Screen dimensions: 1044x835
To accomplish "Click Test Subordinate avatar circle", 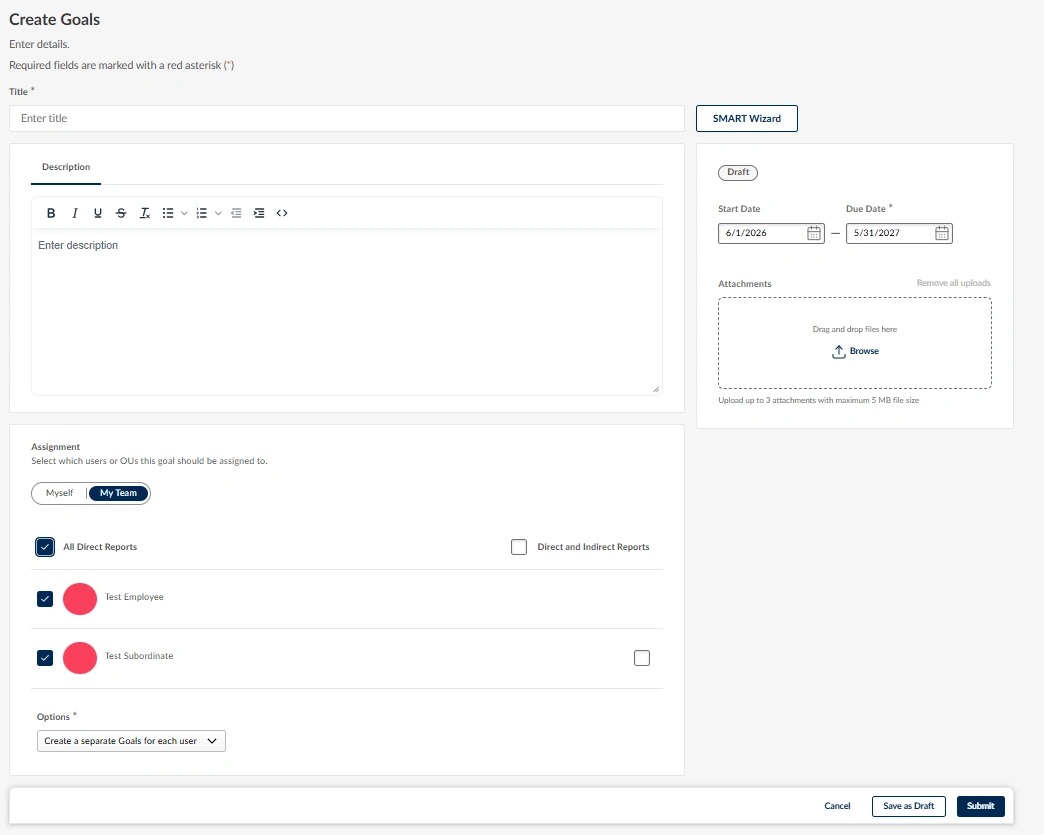I will [x=80, y=658].
